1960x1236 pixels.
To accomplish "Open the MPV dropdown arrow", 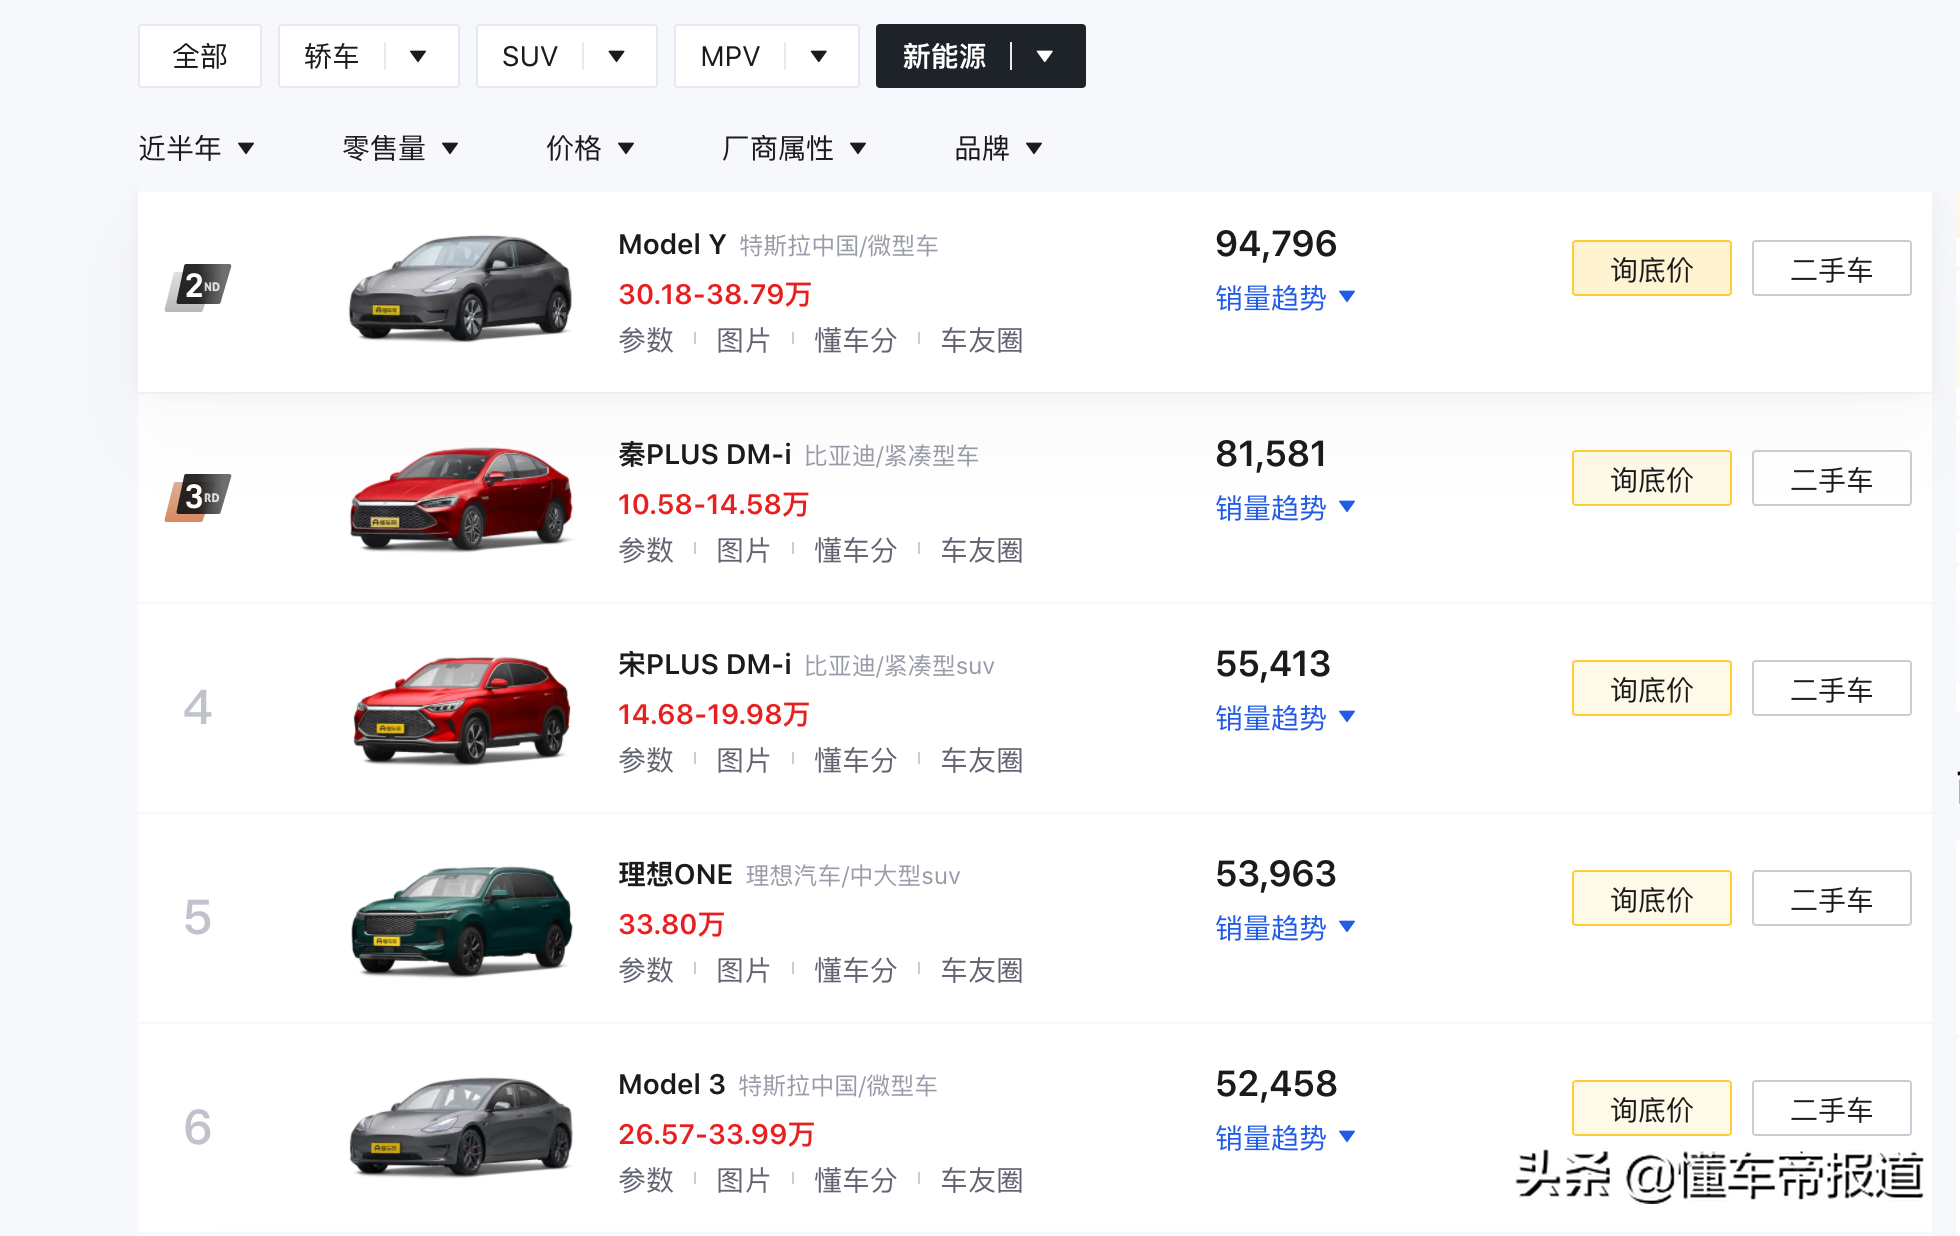I will [x=819, y=56].
